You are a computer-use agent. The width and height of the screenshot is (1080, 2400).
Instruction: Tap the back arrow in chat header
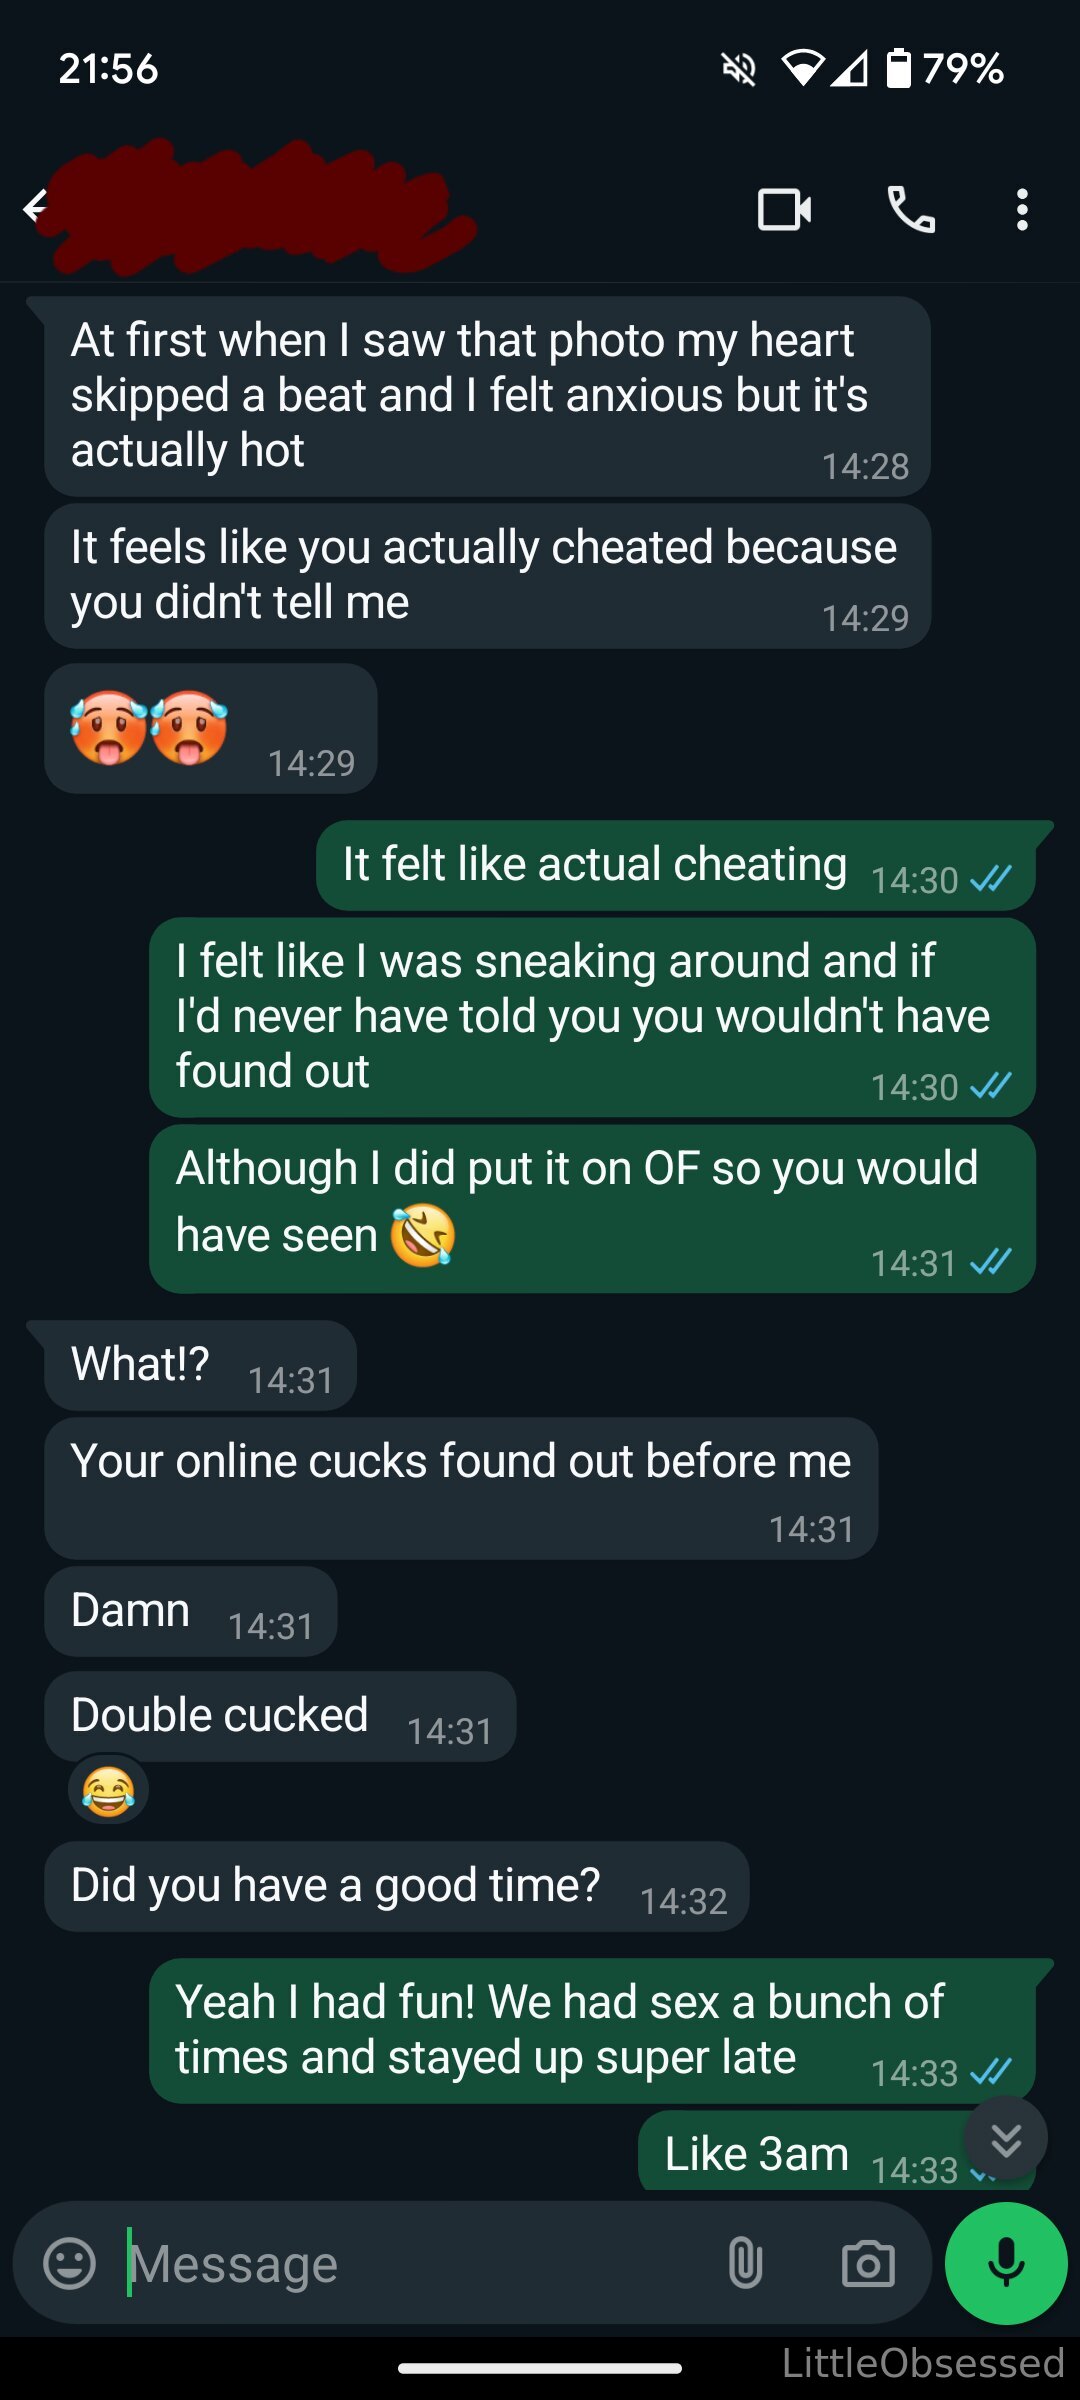[x=35, y=208]
